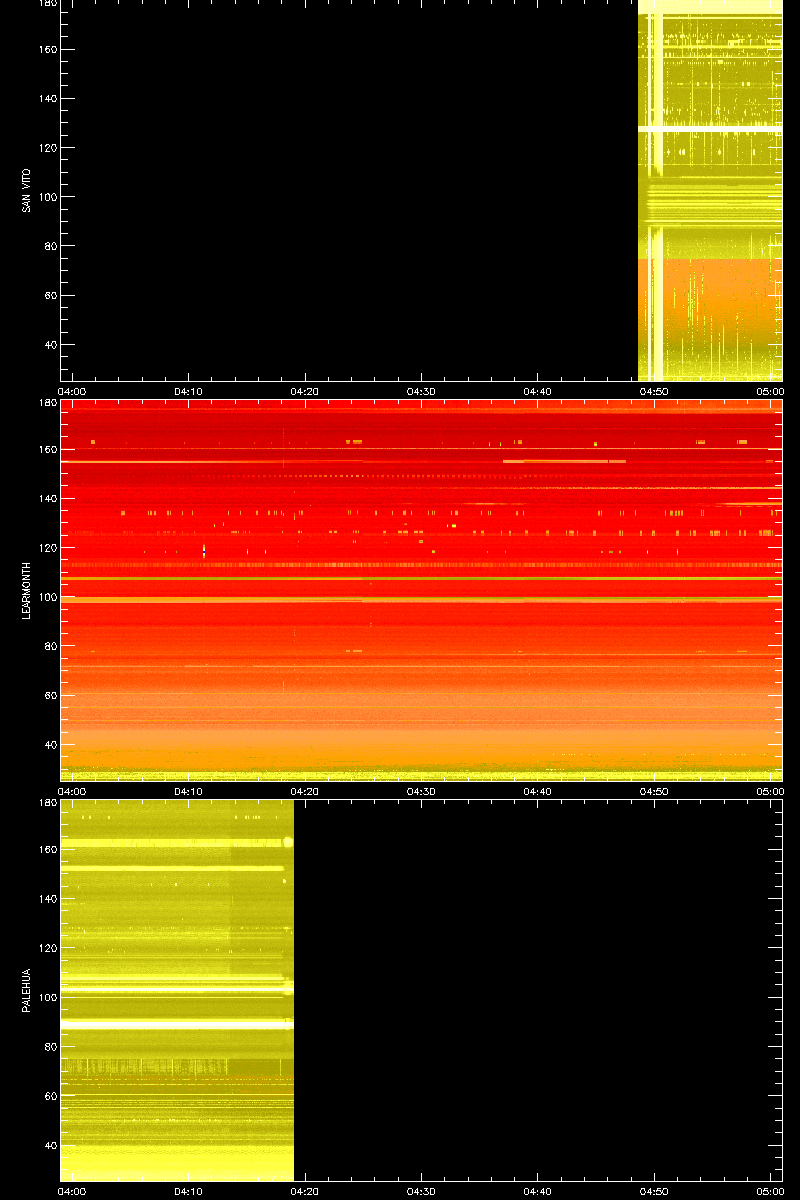
Task: Click the 100 tick on Learmonth axis
Action: tap(47, 597)
